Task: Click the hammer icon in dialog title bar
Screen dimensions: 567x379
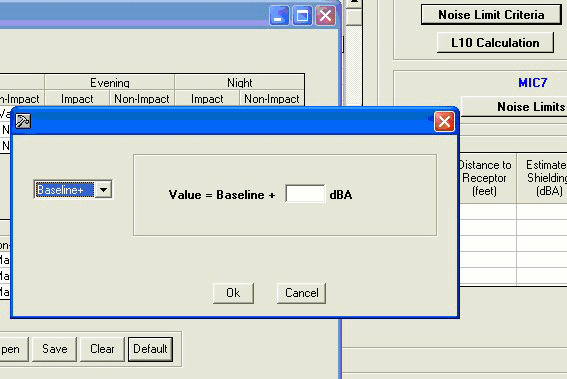Action: [23, 121]
